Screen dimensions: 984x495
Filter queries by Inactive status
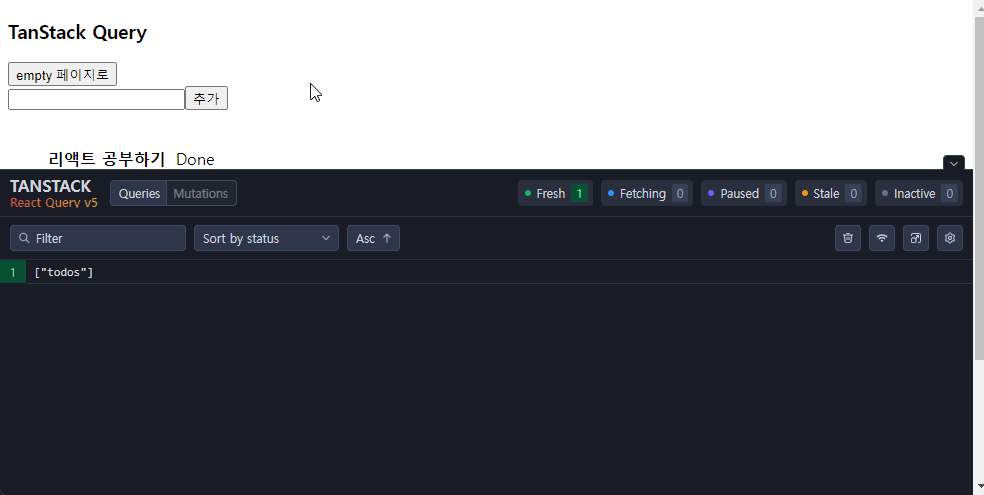[x=919, y=193]
